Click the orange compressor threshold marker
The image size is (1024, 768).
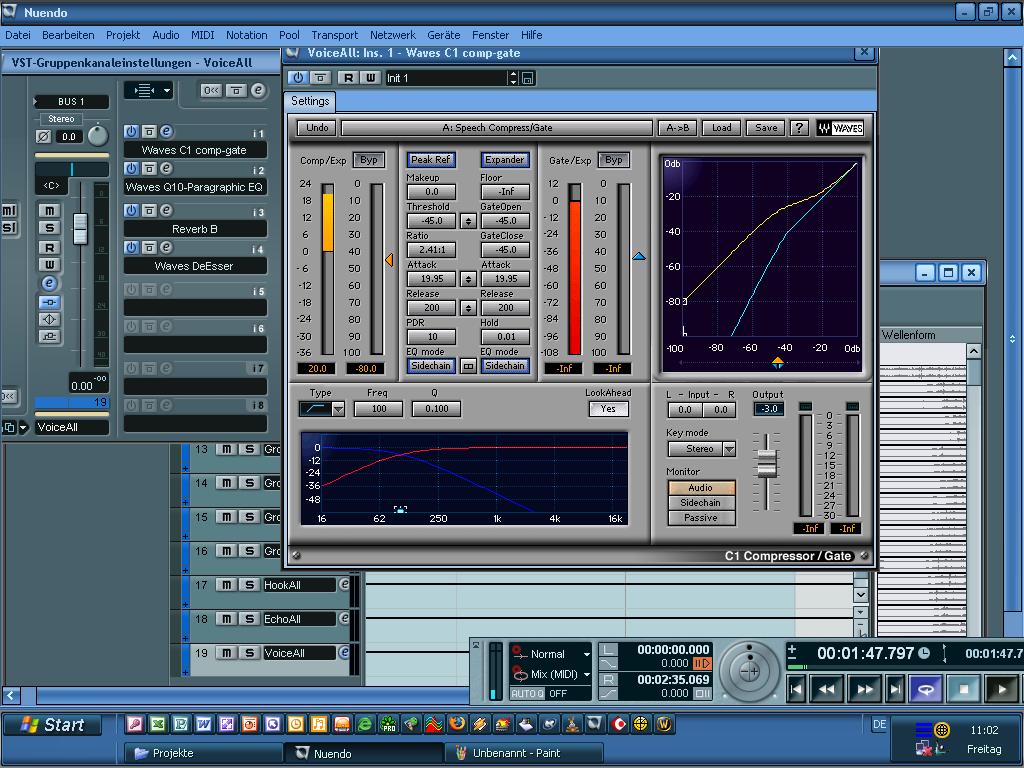click(389, 260)
